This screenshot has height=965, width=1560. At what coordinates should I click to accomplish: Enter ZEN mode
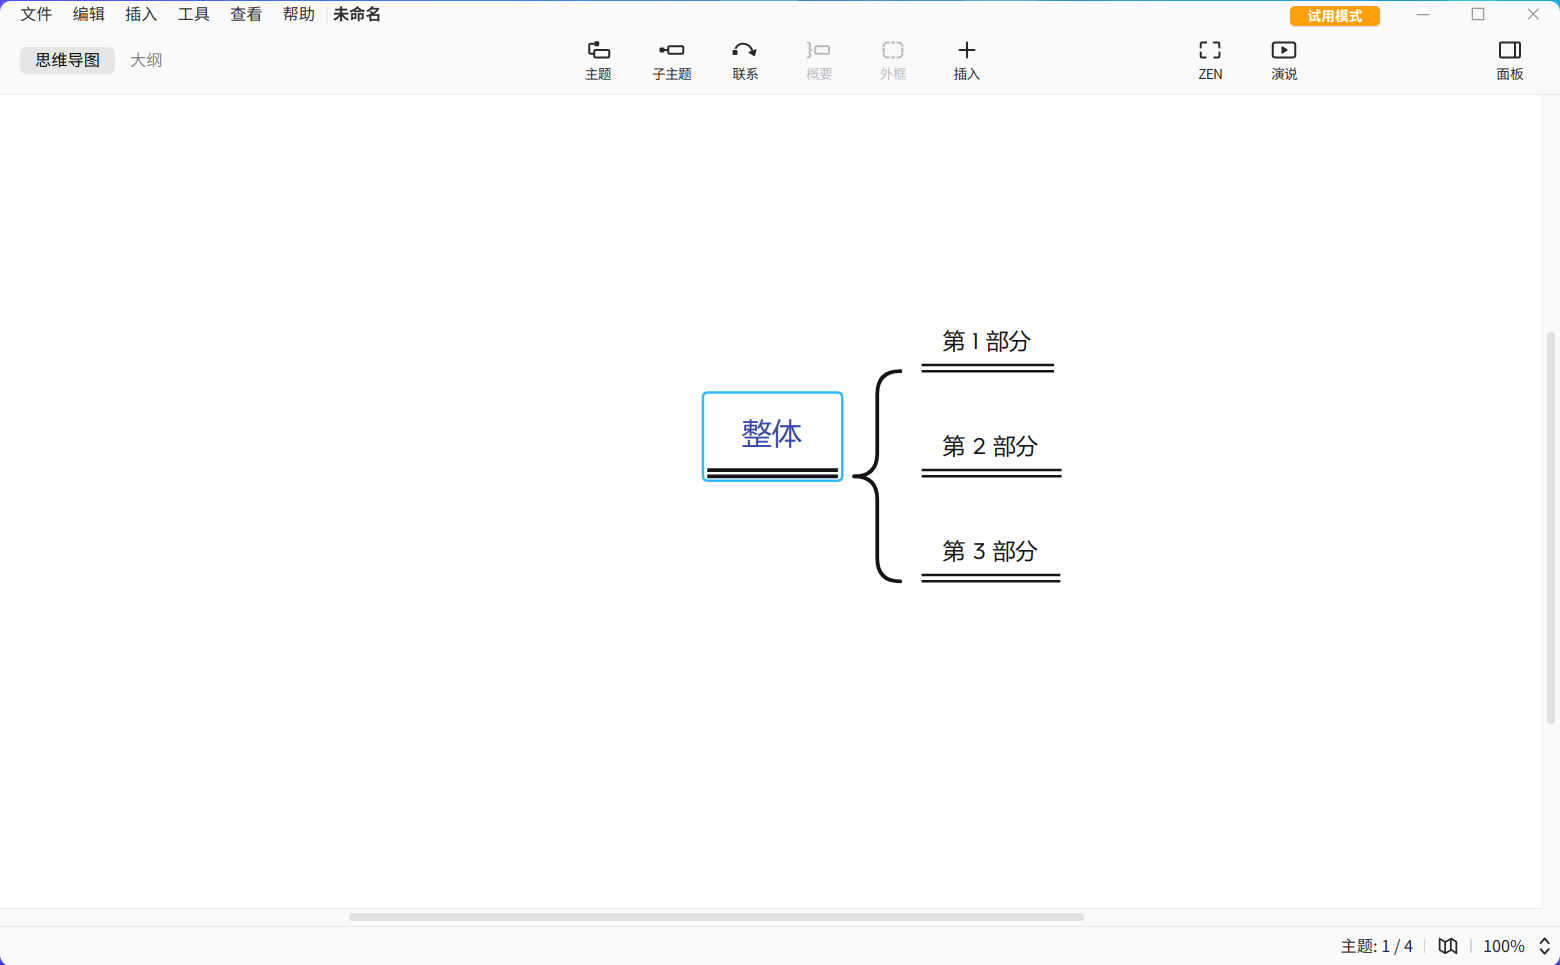(x=1210, y=60)
